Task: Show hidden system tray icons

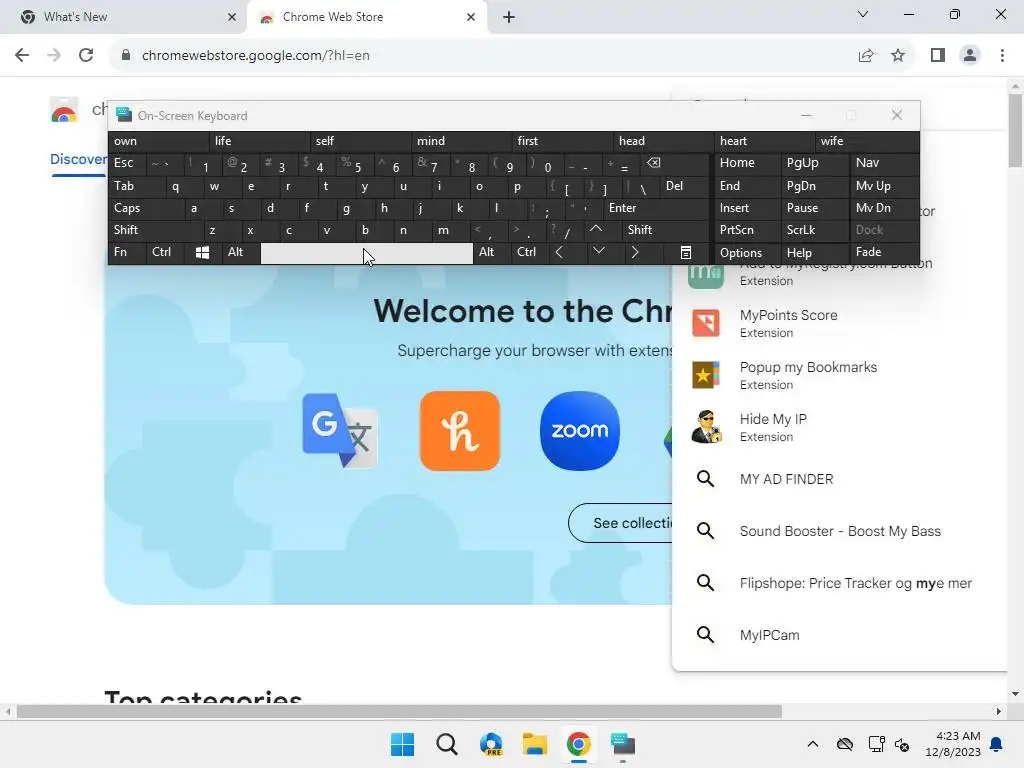Action: coord(812,744)
